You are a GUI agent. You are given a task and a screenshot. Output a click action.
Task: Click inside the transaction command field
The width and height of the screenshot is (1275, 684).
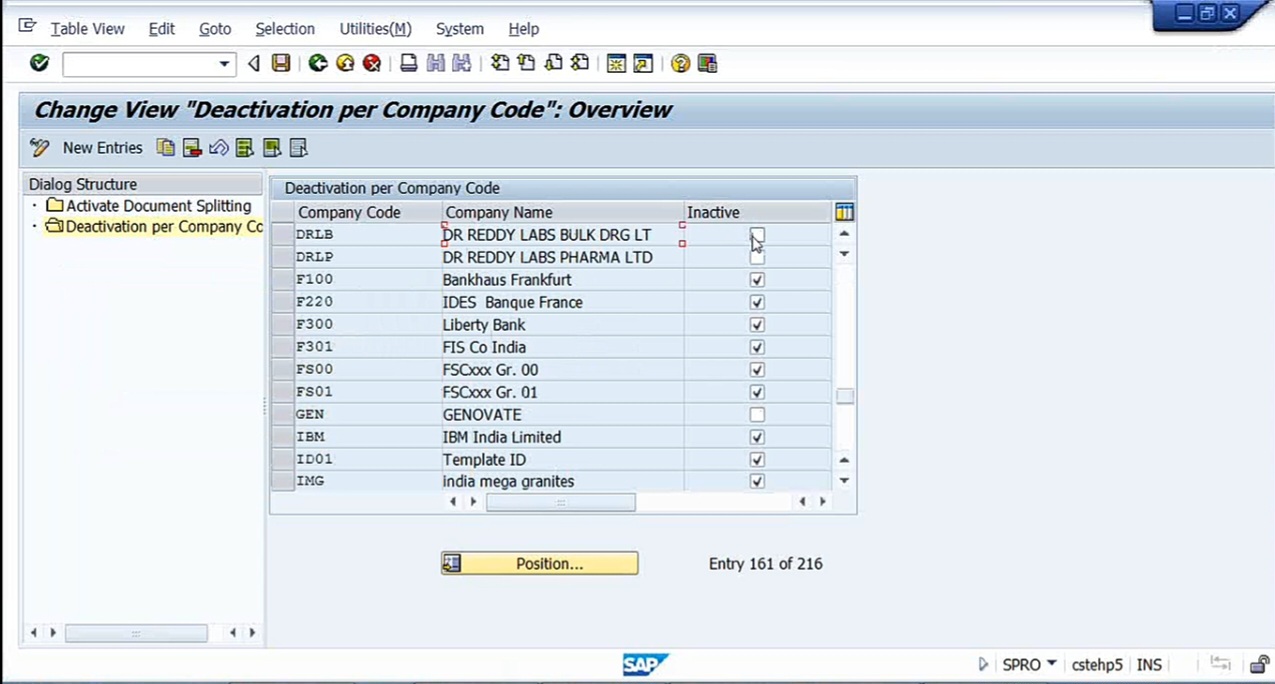pyautogui.click(x=140, y=64)
